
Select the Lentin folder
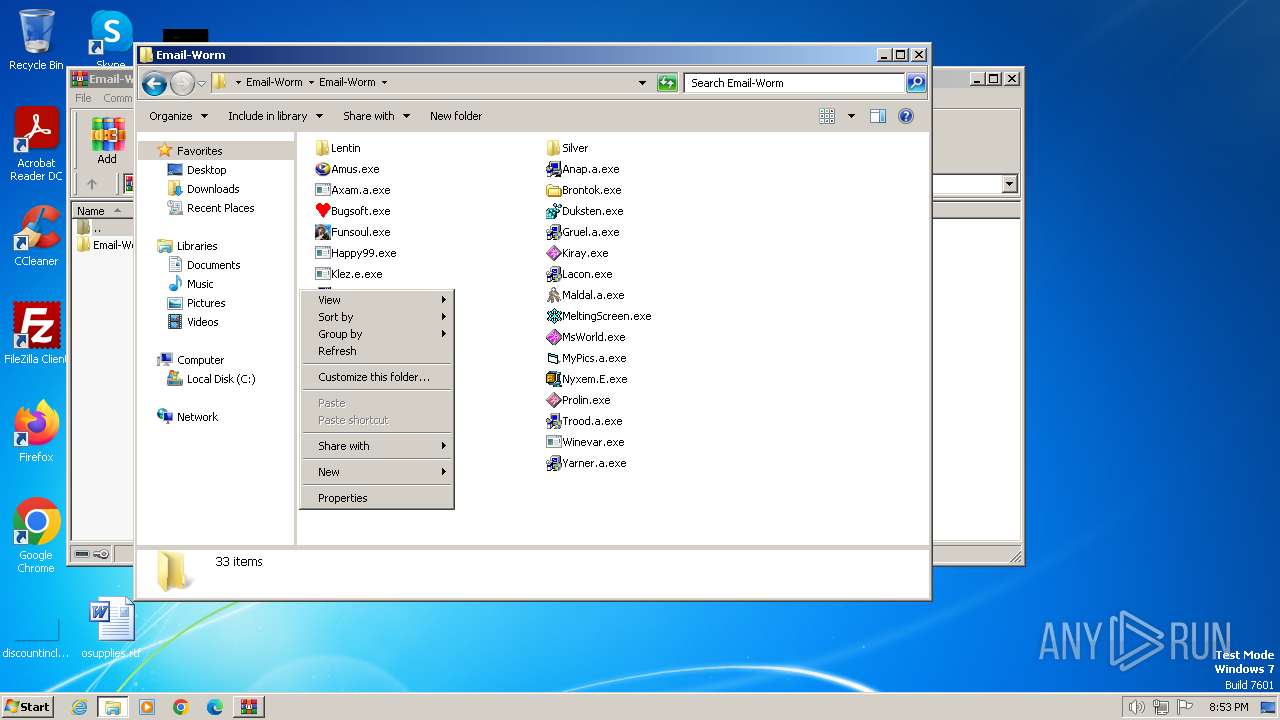[337, 148]
